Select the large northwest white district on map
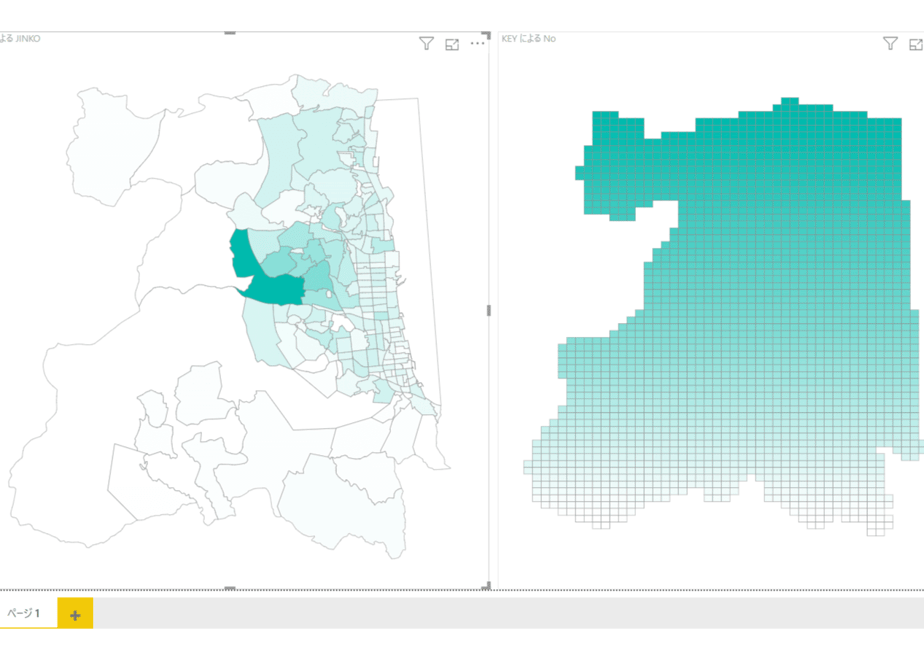The image size is (924, 660). point(112,147)
